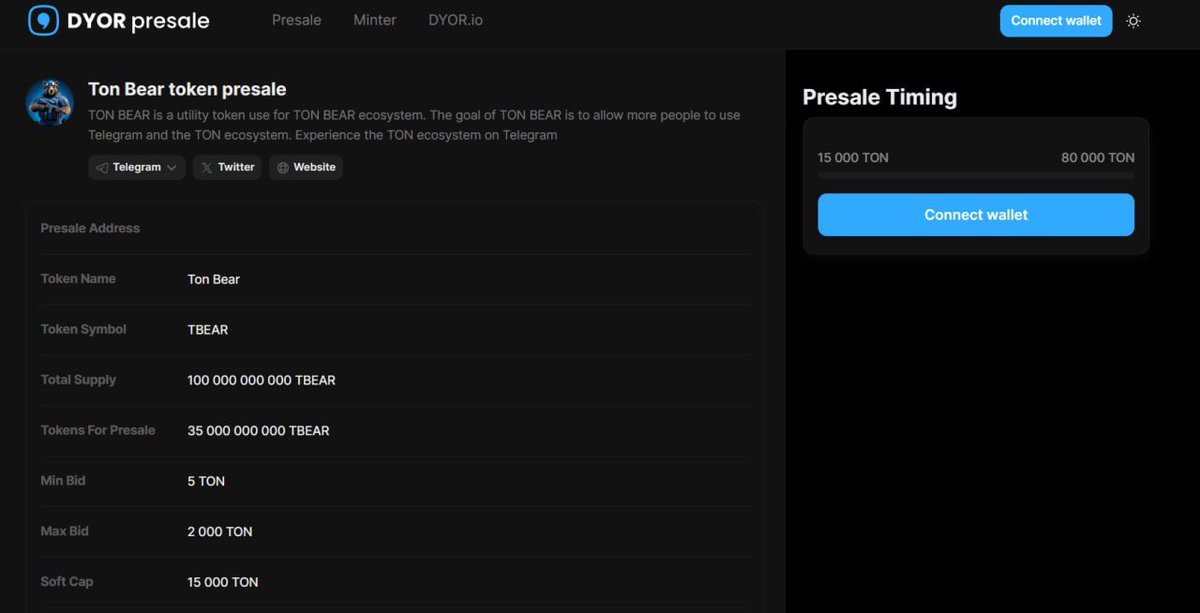Toggle the light theme sun icon

1133,21
